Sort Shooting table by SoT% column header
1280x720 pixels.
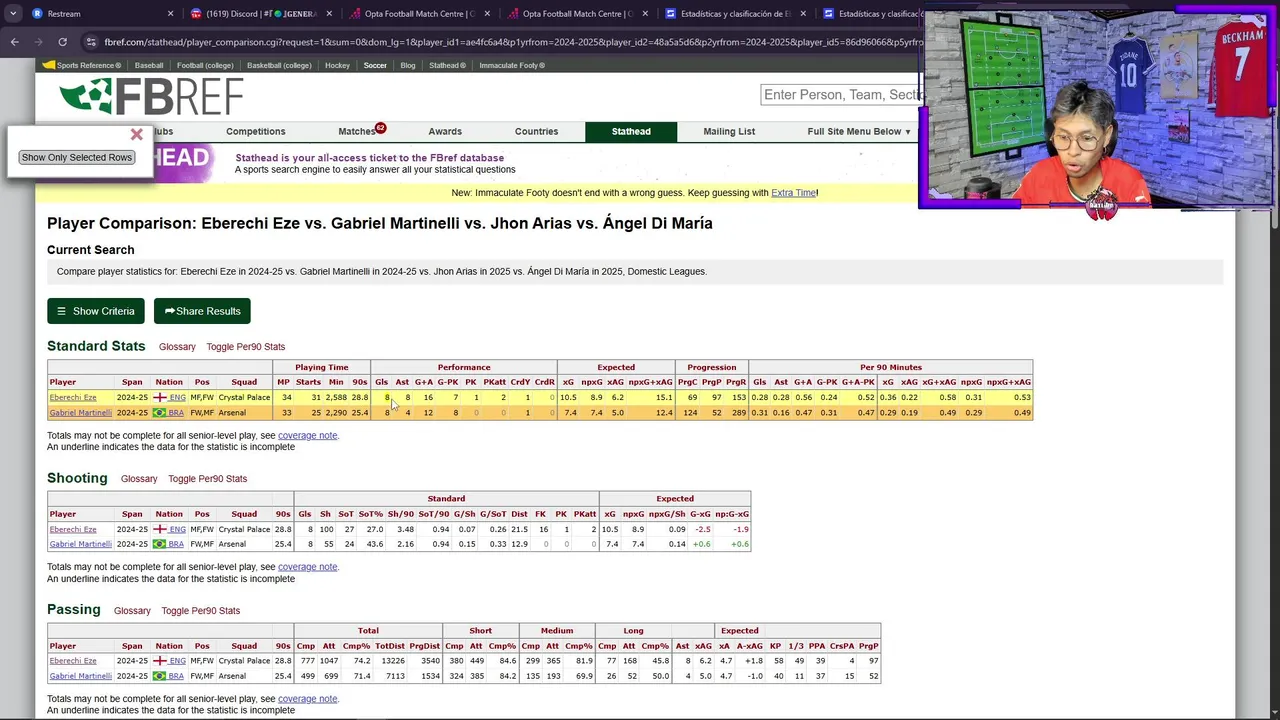371,514
